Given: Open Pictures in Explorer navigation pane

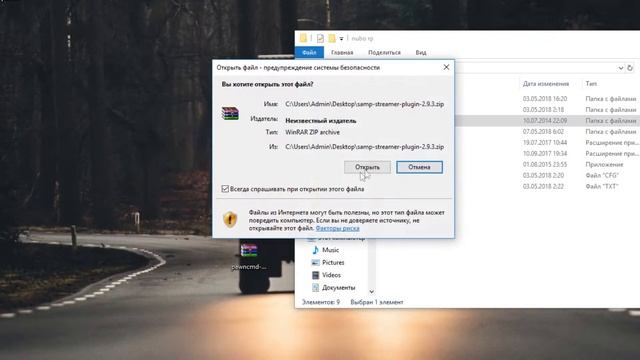Looking at the screenshot, I should (x=333, y=262).
